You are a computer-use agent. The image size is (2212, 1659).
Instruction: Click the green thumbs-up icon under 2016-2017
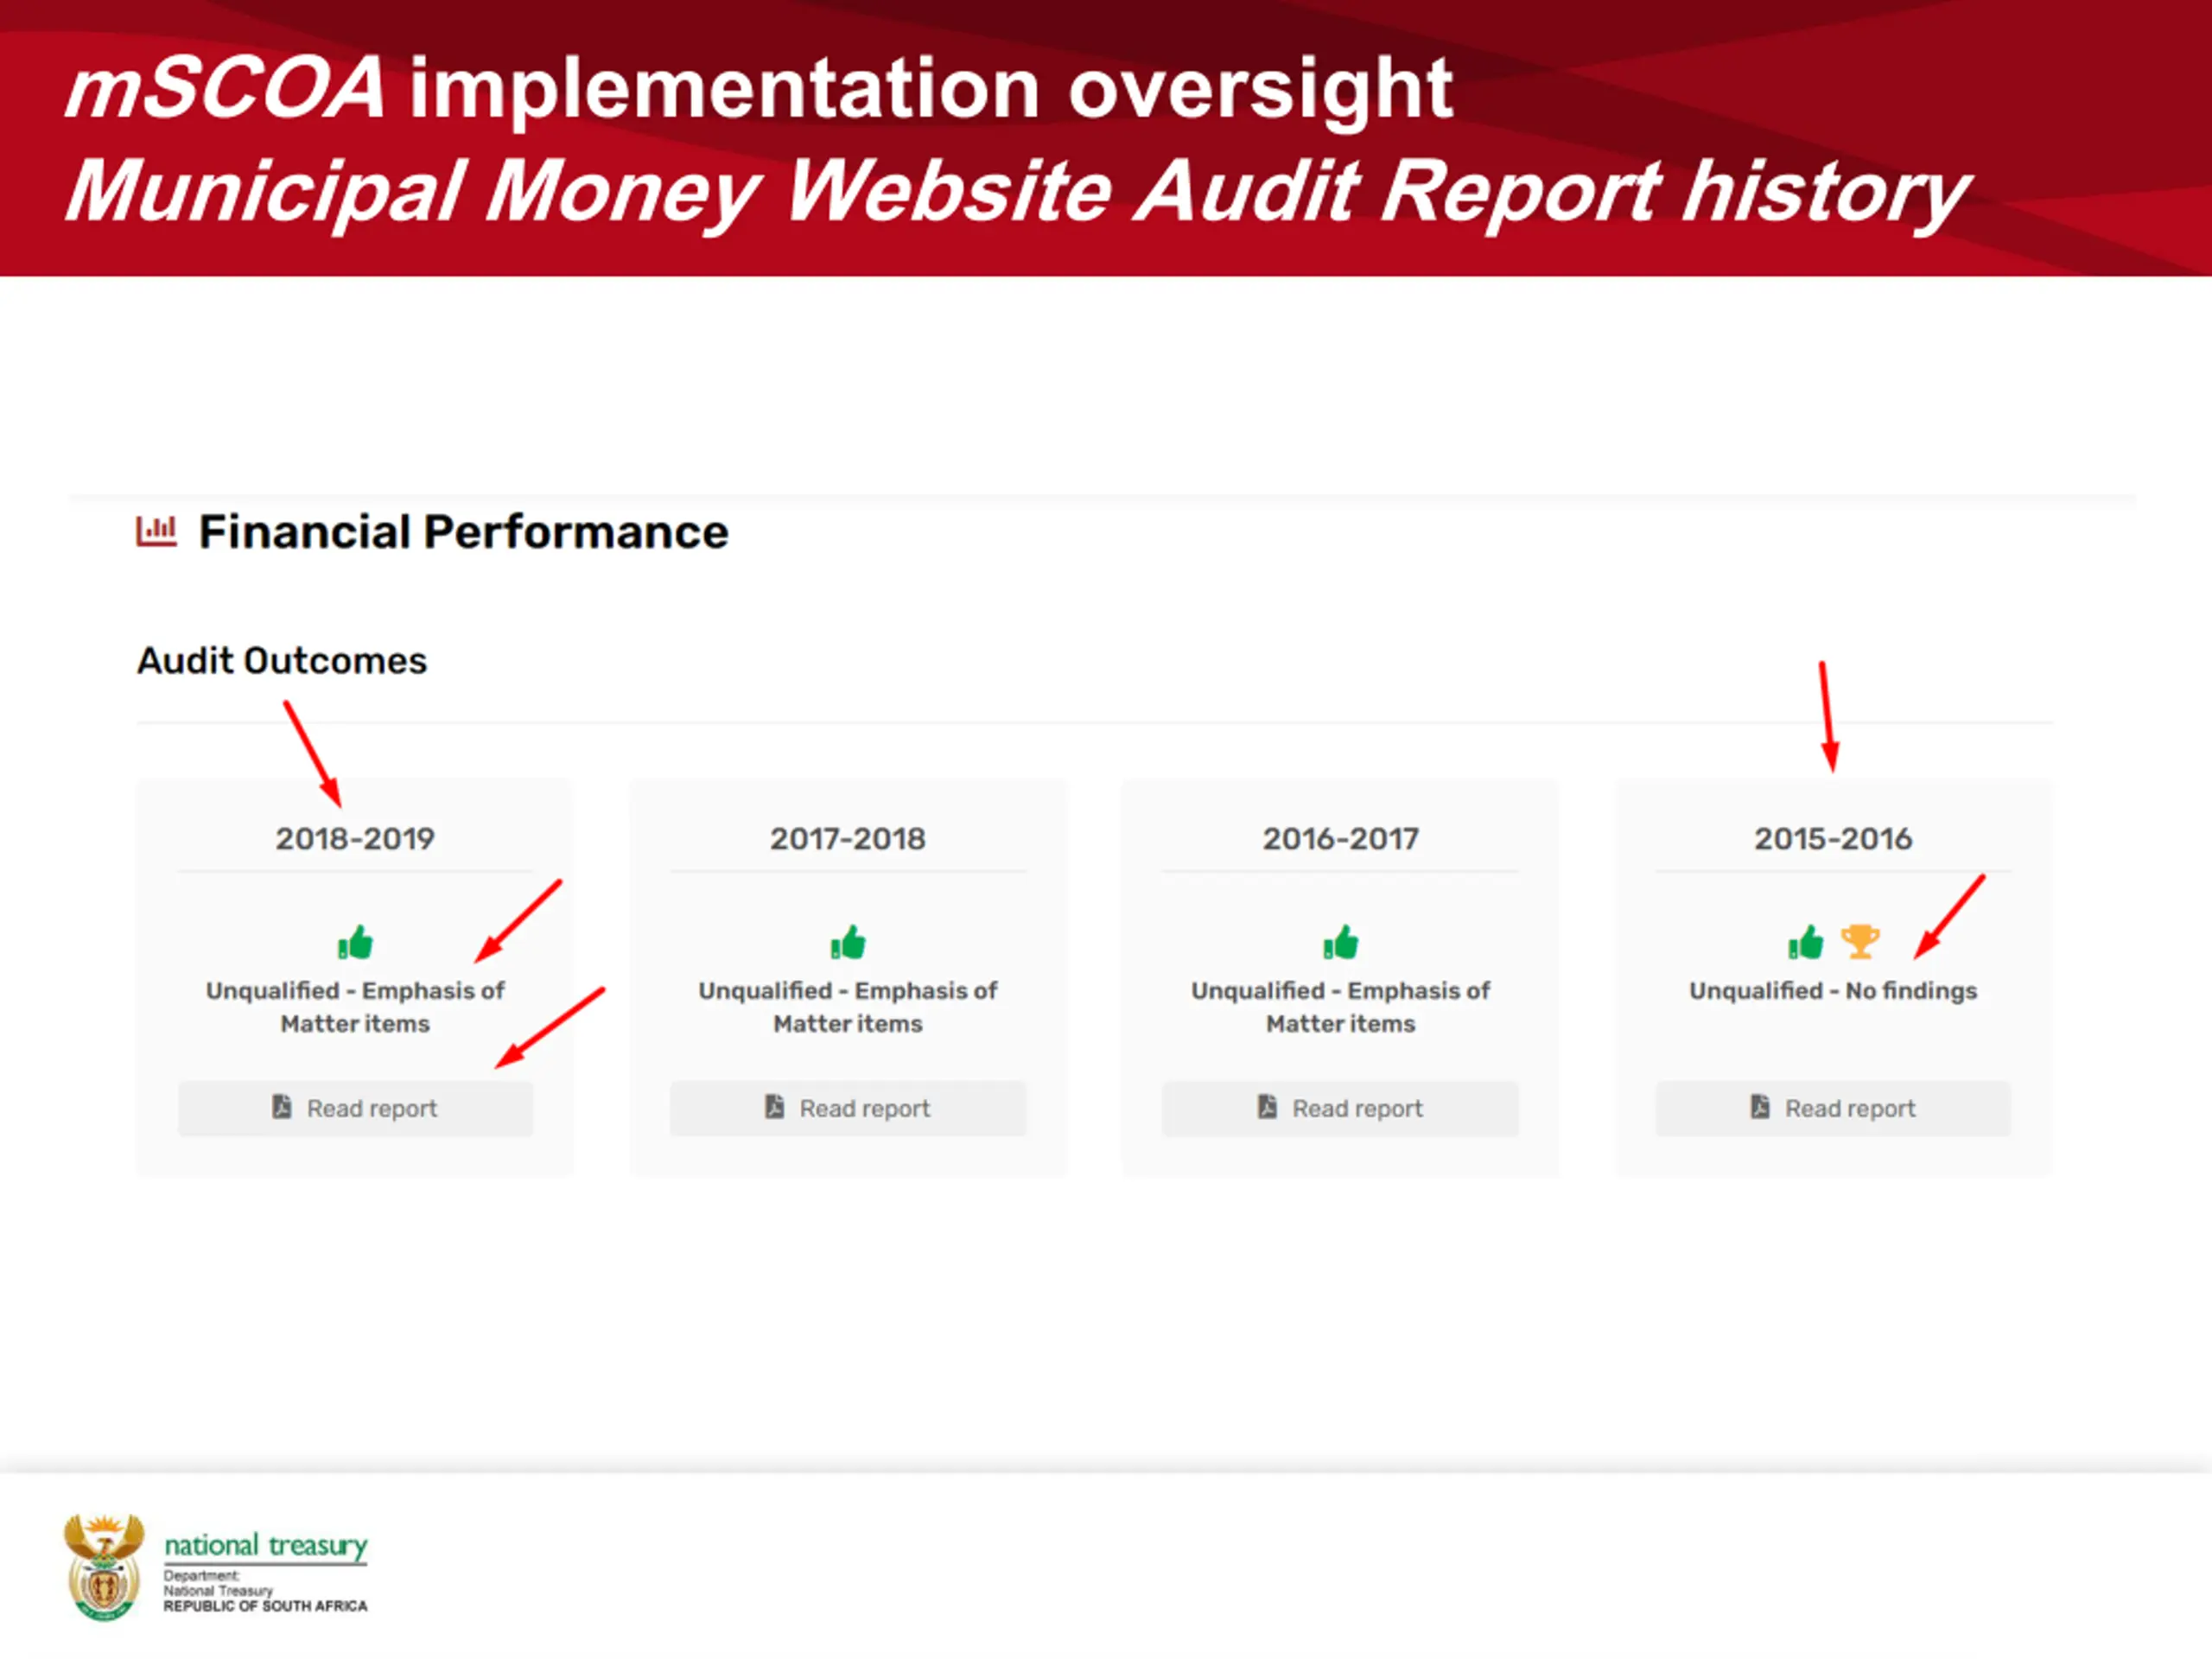(1341, 942)
